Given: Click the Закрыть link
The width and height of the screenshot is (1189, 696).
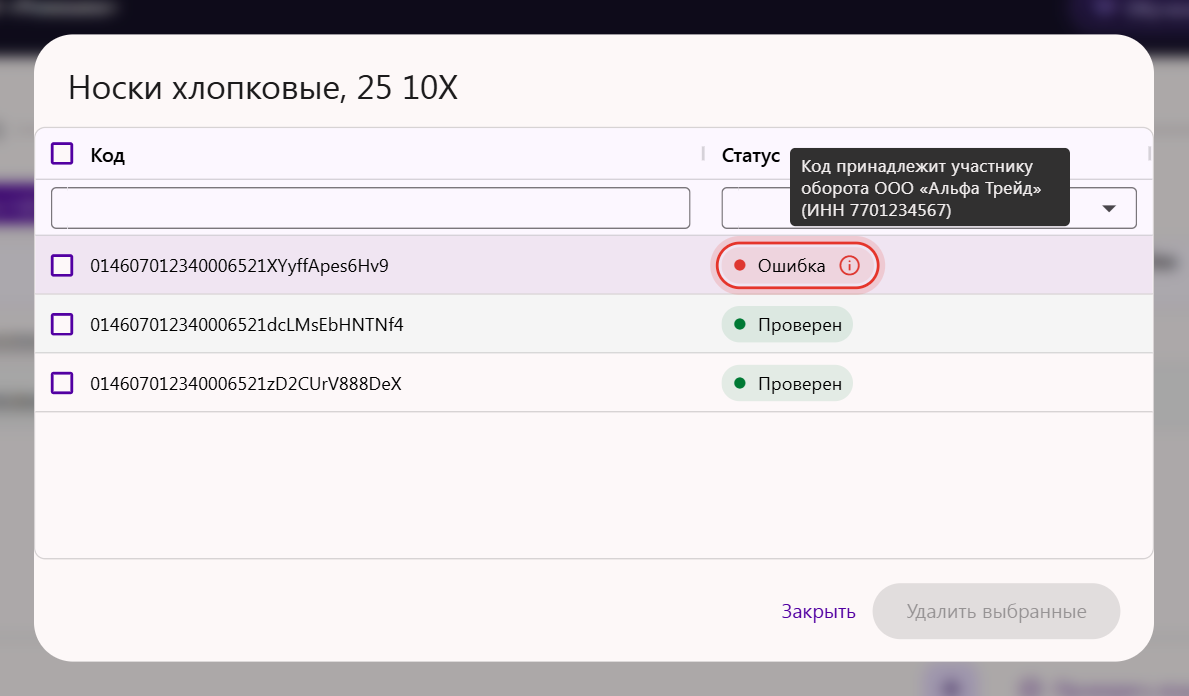Looking at the screenshot, I should click(x=818, y=611).
